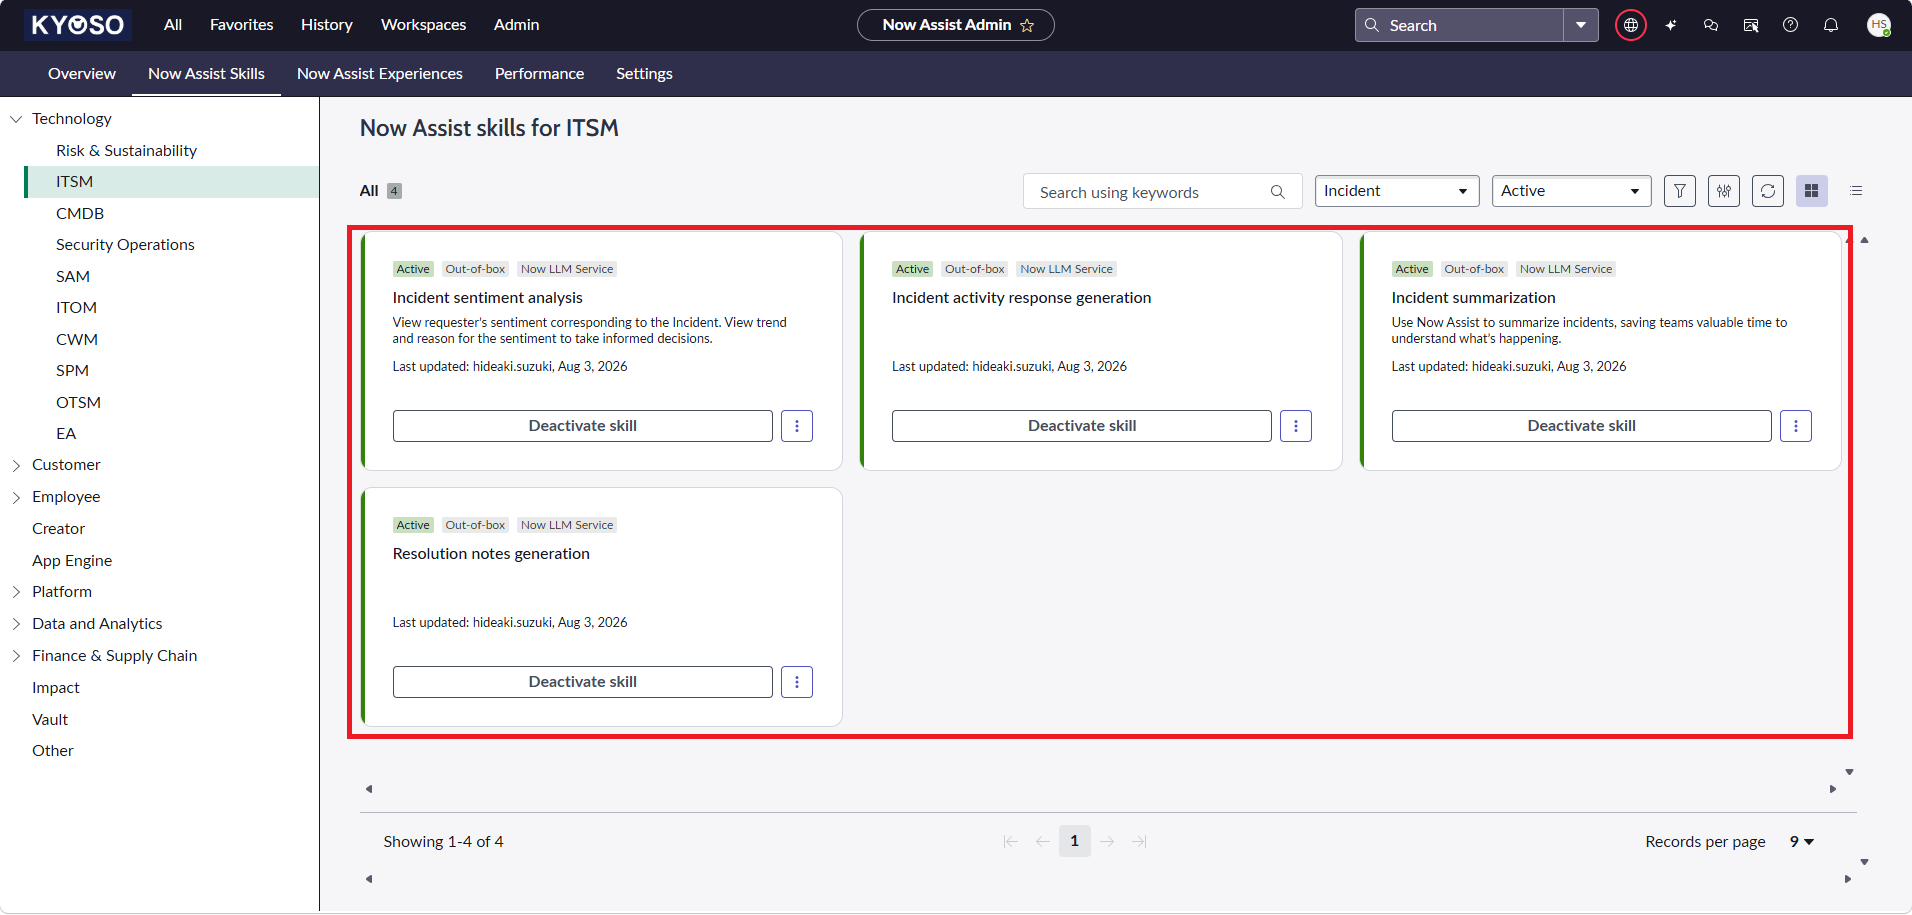Expand the Platform section chevron
Image resolution: width=1912 pixels, height=915 pixels.
tap(16, 592)
